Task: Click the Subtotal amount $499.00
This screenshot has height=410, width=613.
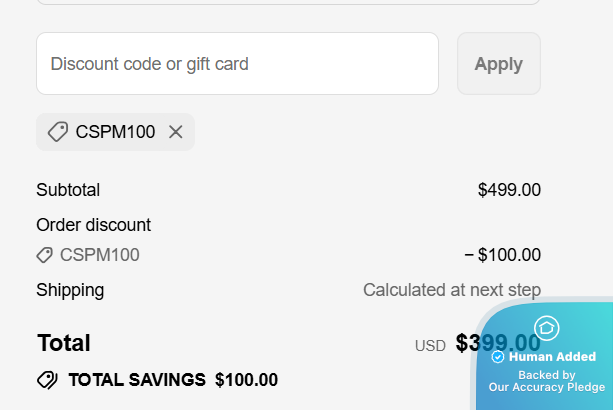Action: [509, 190]
